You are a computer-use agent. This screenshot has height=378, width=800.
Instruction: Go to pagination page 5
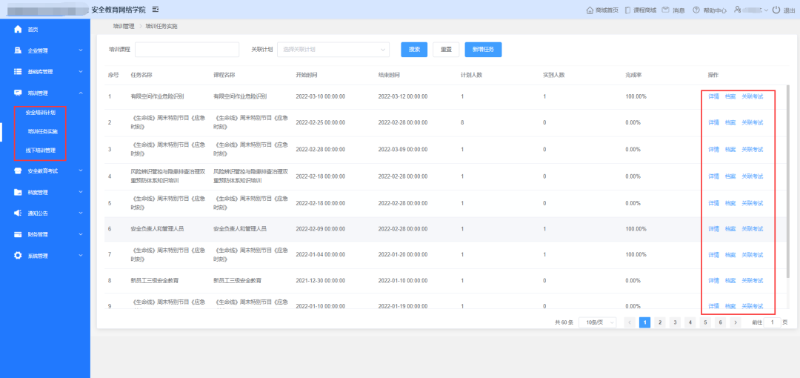click(x=705, y=322)
